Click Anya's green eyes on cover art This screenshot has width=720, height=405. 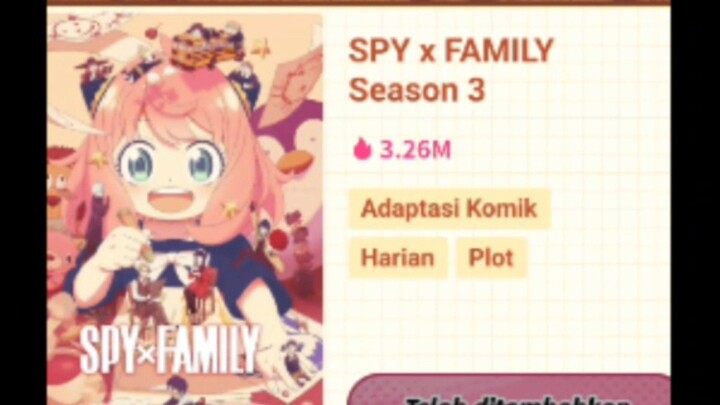pyautogui.click(x=170, y=163)
